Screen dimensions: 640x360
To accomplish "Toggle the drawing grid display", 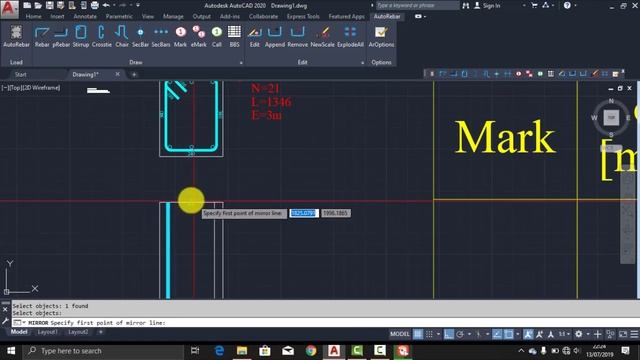I will pos(418,334).
